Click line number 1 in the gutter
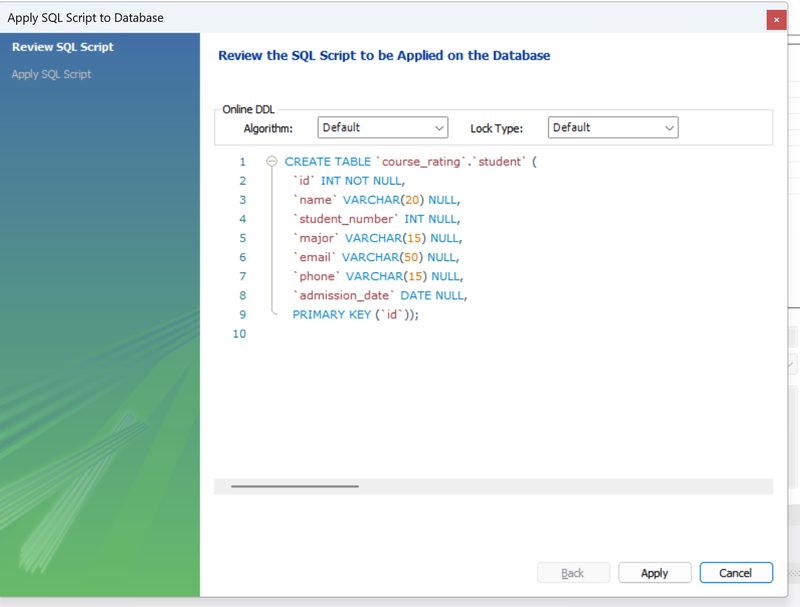The image size is (800, 607). [243, 162]
